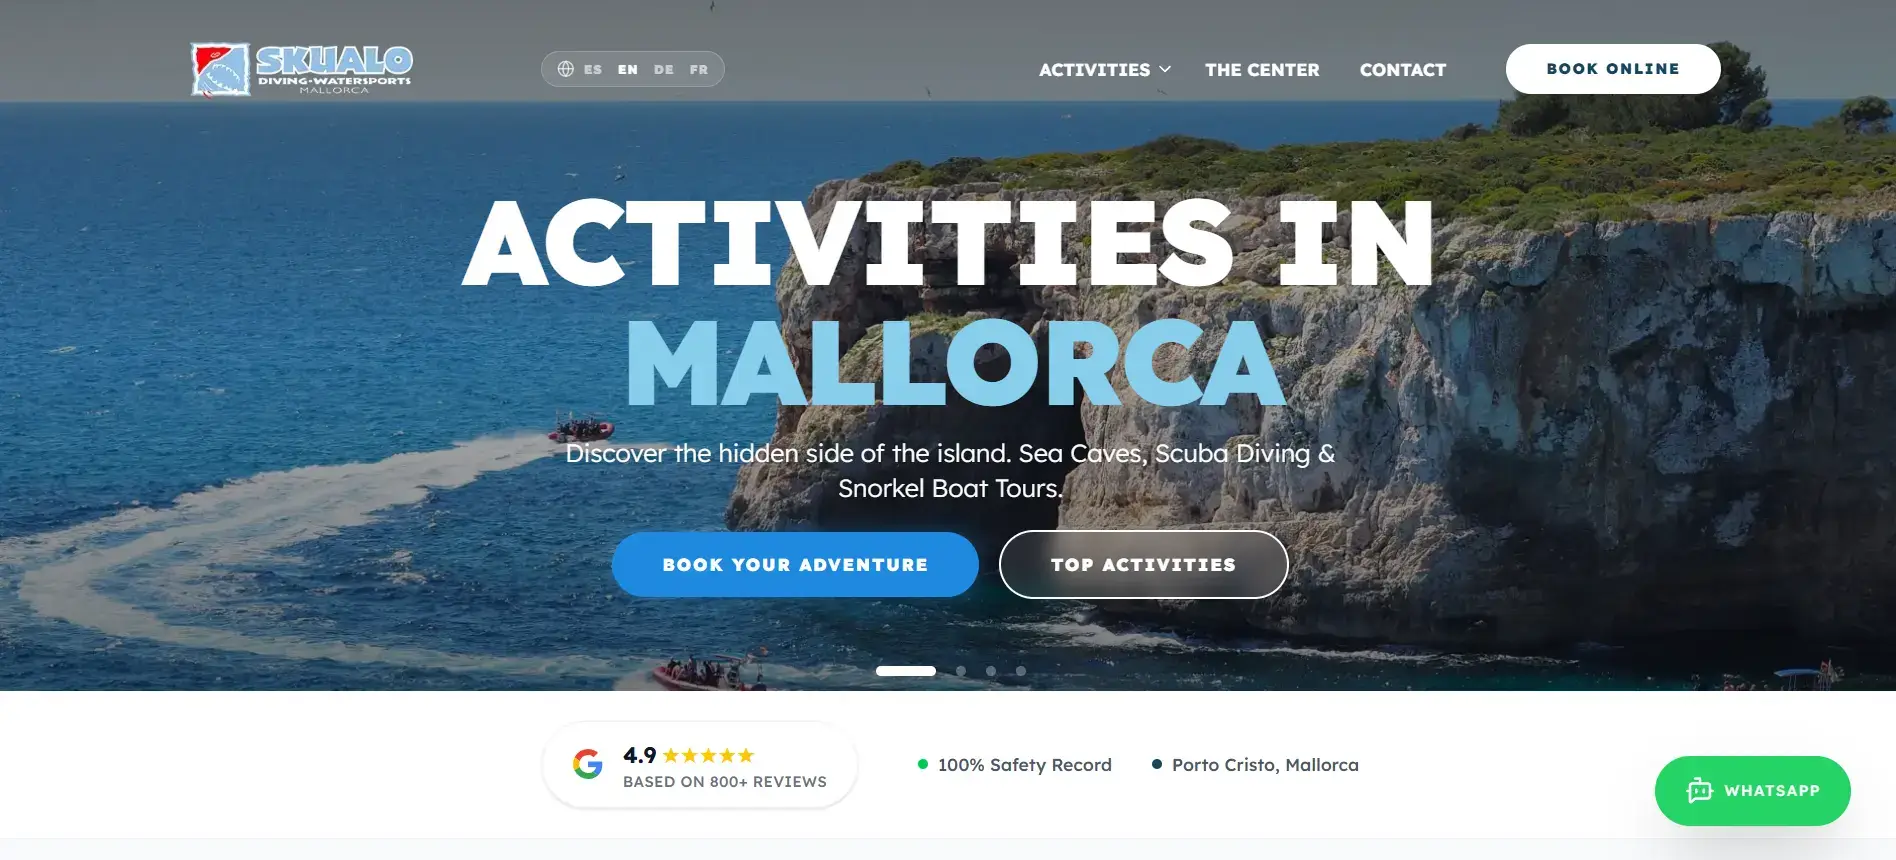This screenshot has width=1896, height=860.
Task: Click the Book Online button
Action: pos(1613,69)
